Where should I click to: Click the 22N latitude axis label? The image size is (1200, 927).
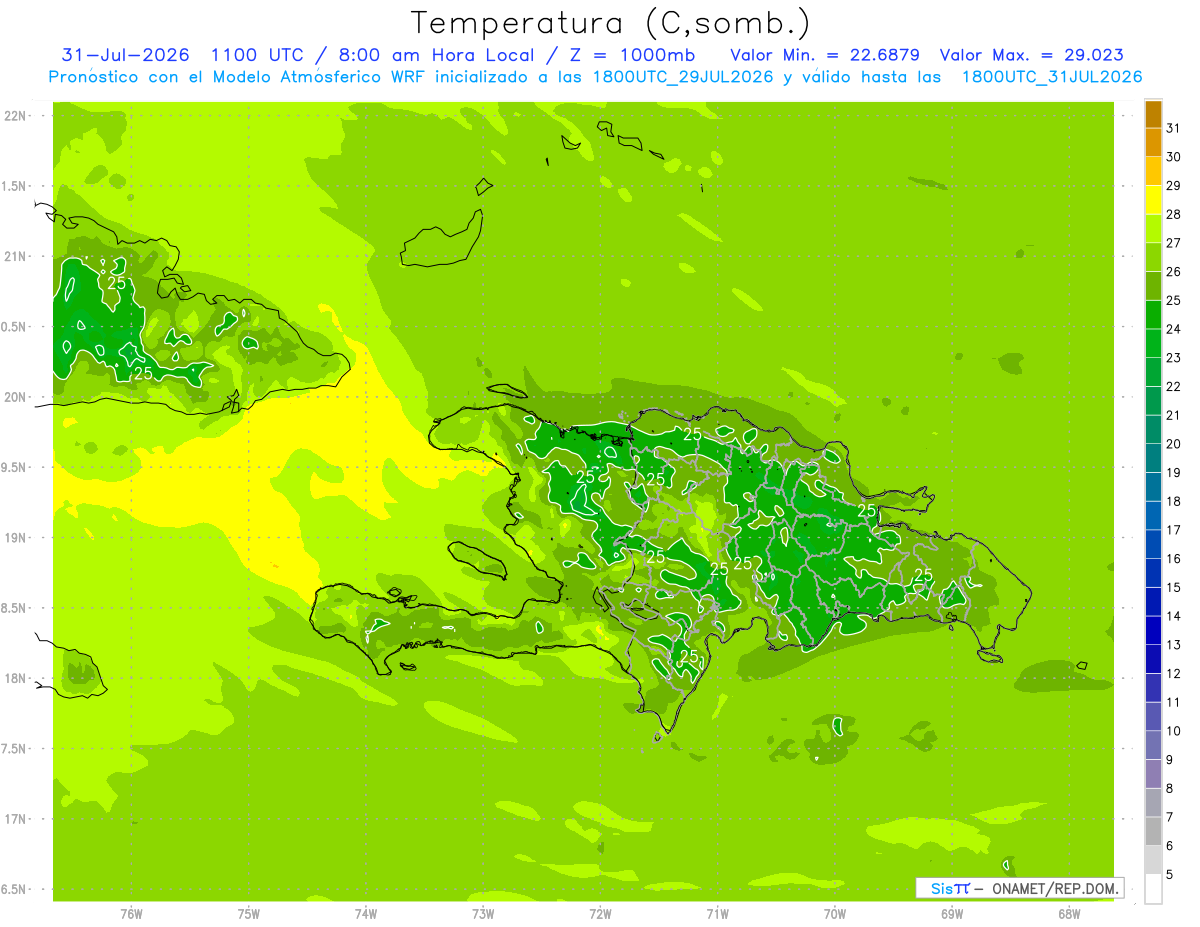coord(16,116)
